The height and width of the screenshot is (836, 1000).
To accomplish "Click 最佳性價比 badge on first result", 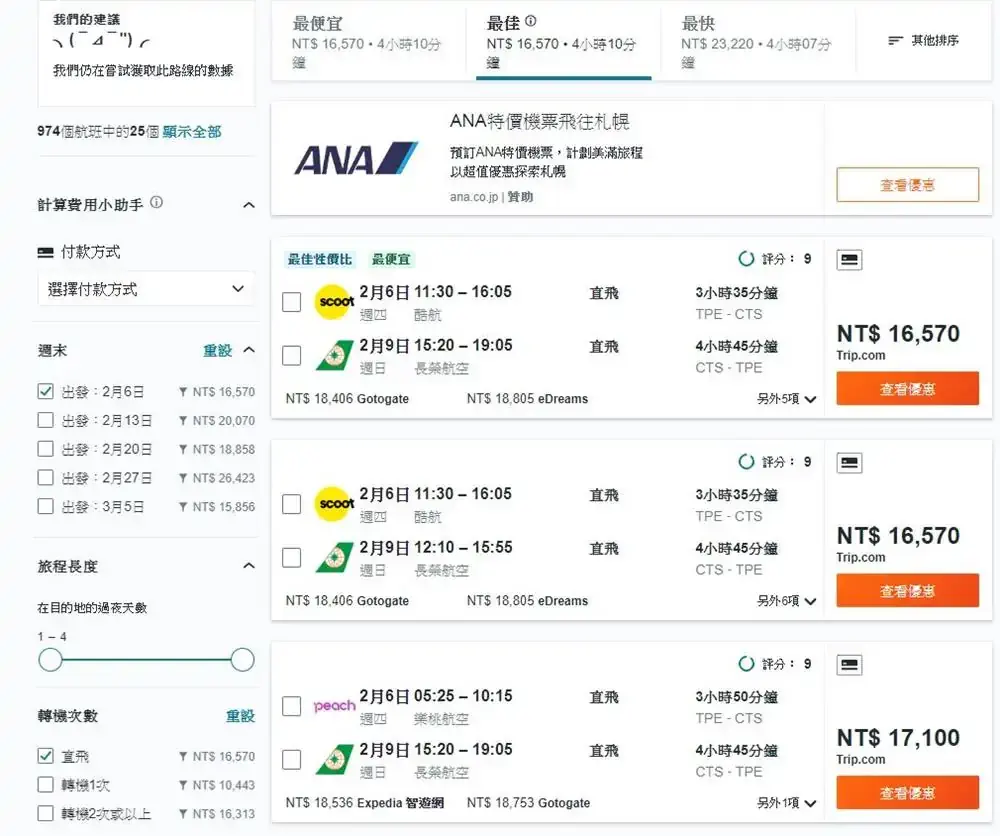I will (x=320, y=259).
